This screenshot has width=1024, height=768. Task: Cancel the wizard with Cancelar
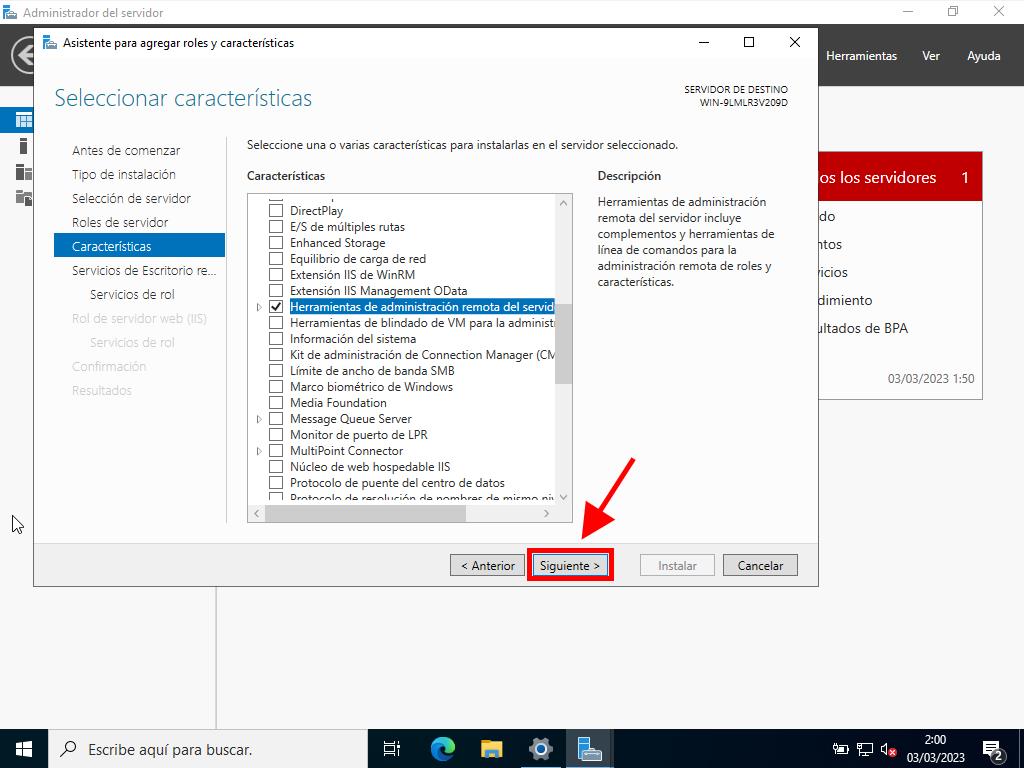coord(760,565)
